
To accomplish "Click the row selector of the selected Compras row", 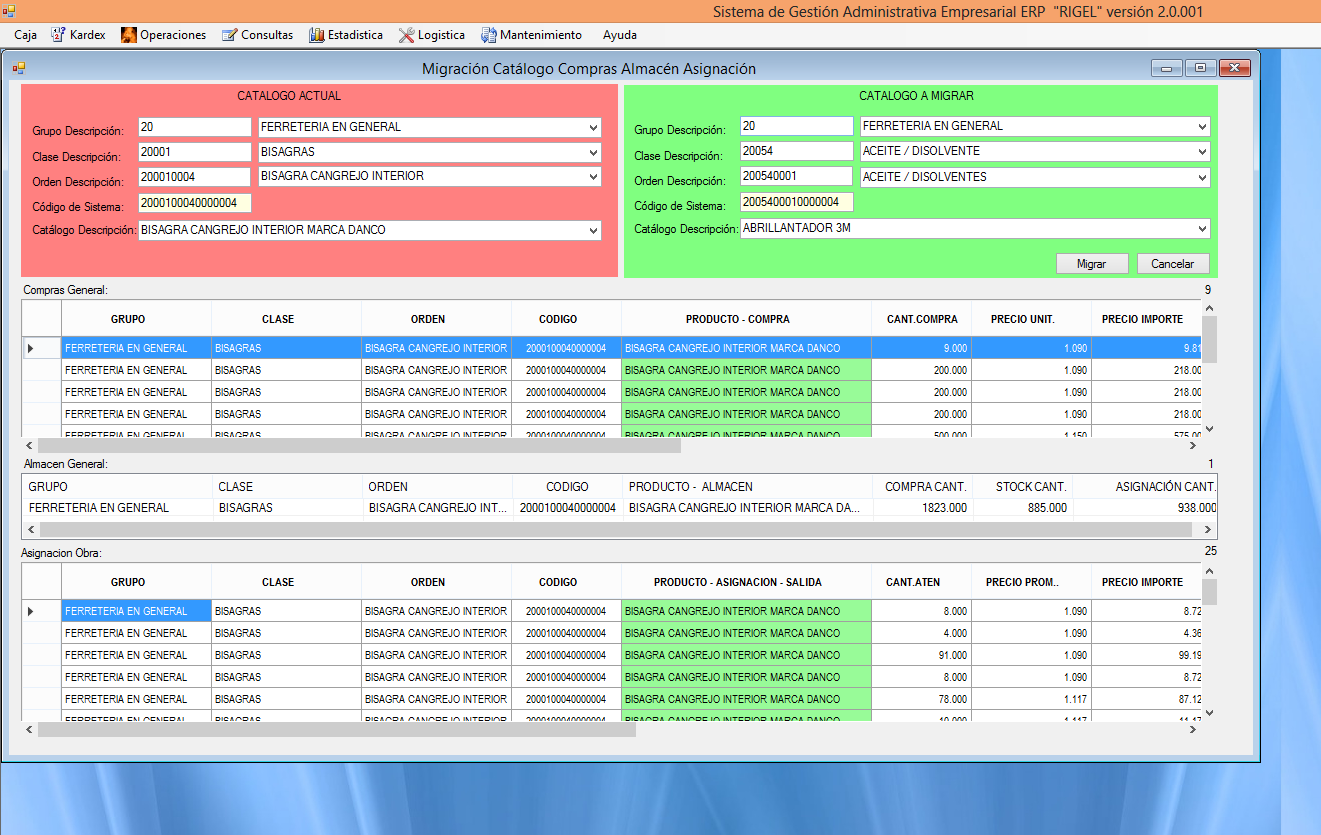I will coord(42,348).
